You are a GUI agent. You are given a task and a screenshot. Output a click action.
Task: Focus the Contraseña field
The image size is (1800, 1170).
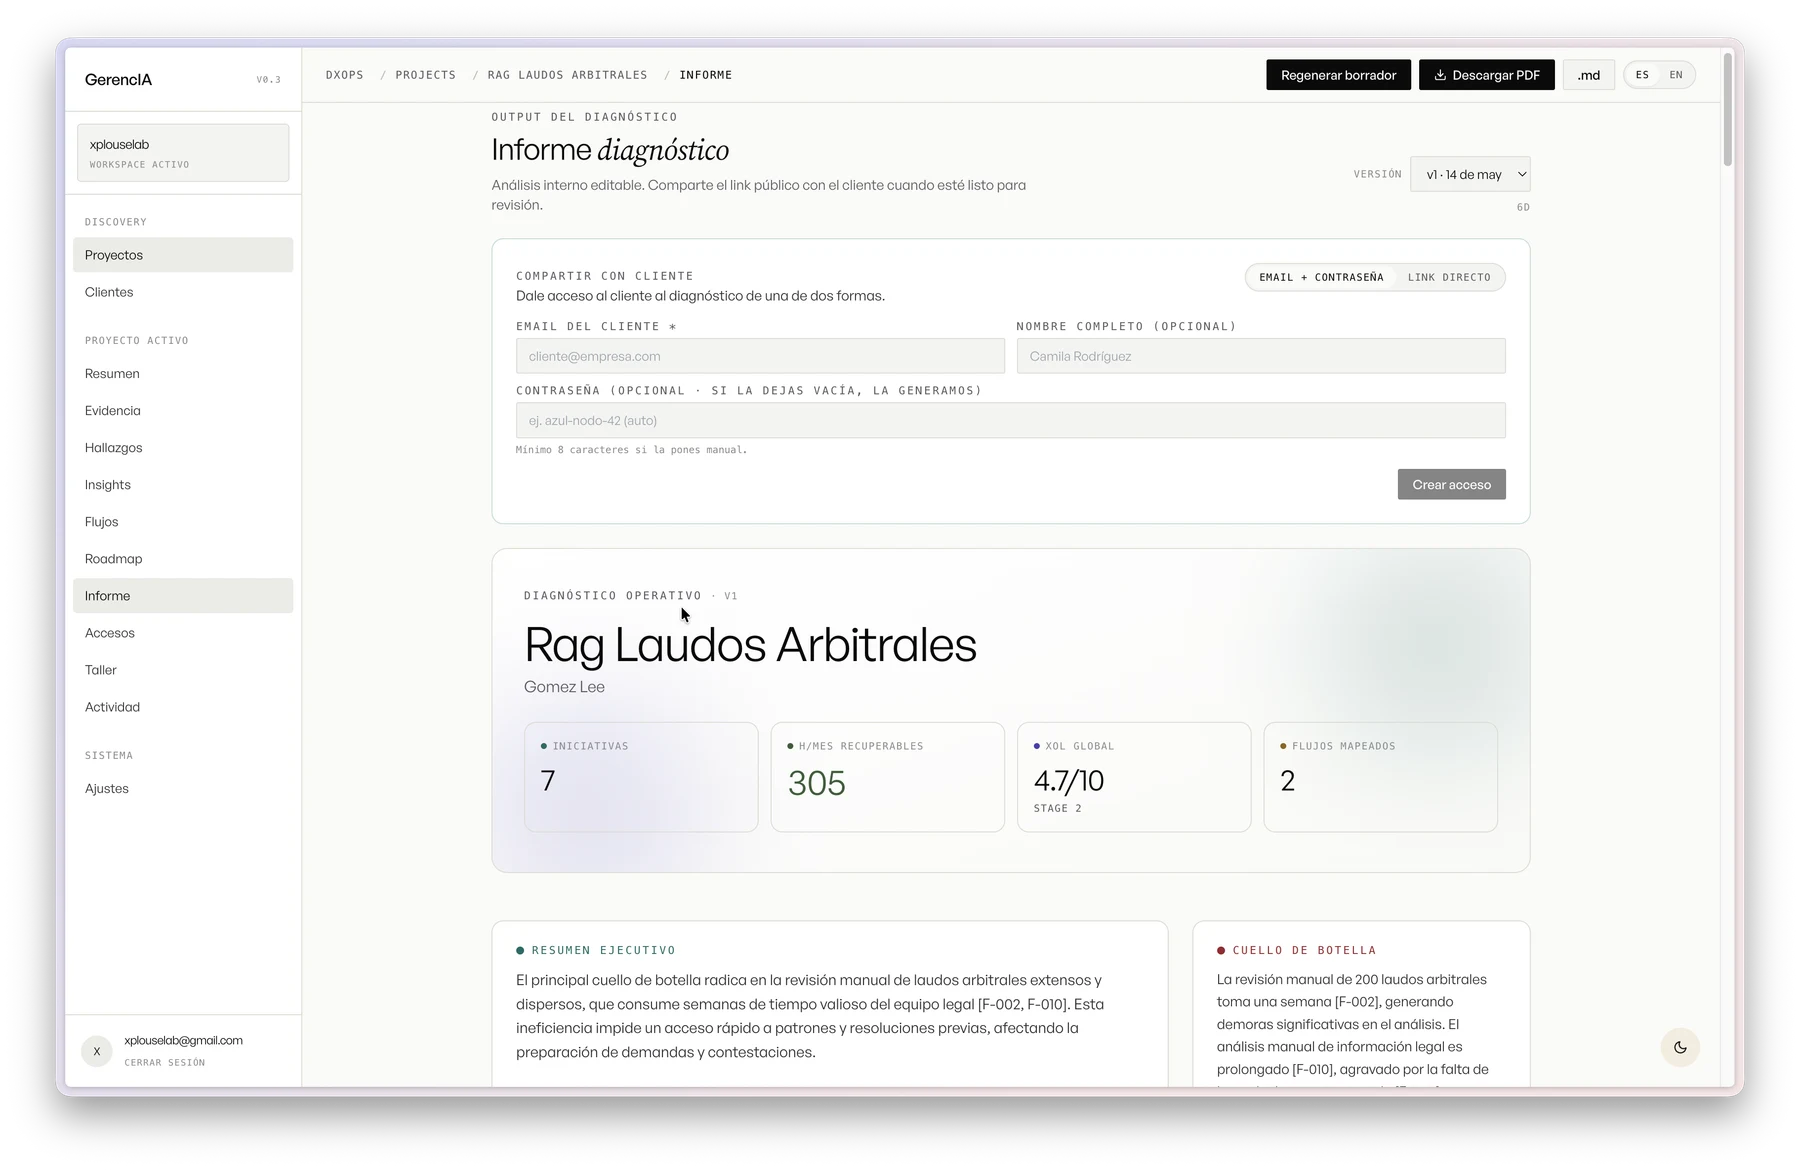click(1011, 421)
